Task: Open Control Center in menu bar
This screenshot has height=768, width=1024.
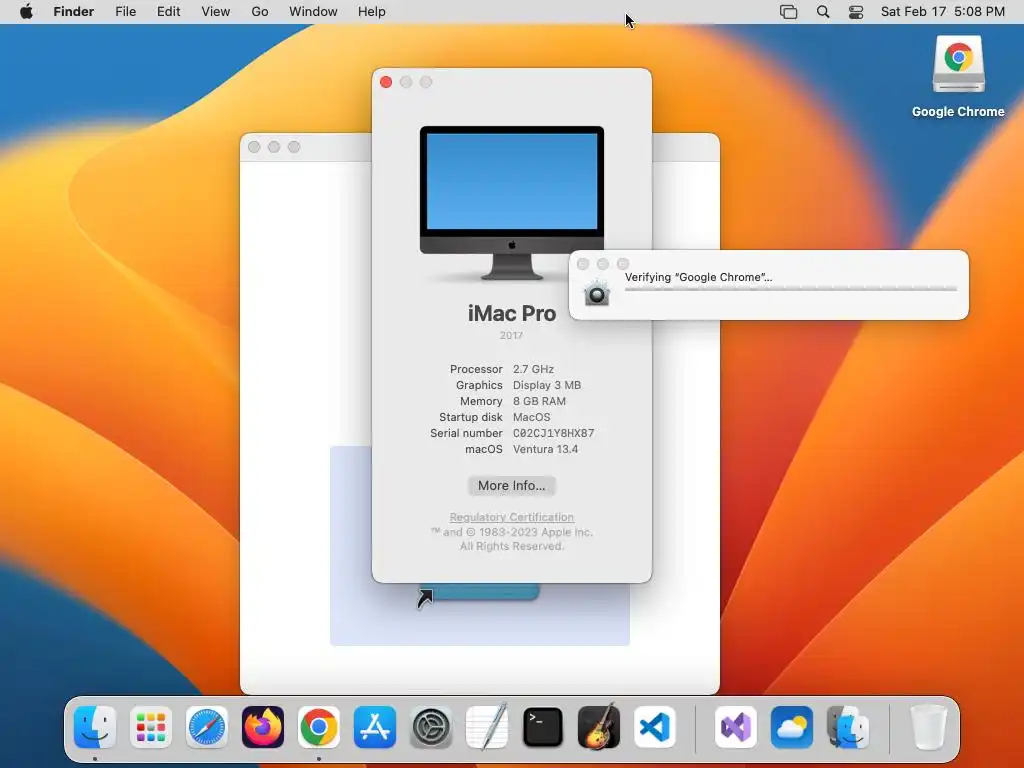Action: [856, 12]
